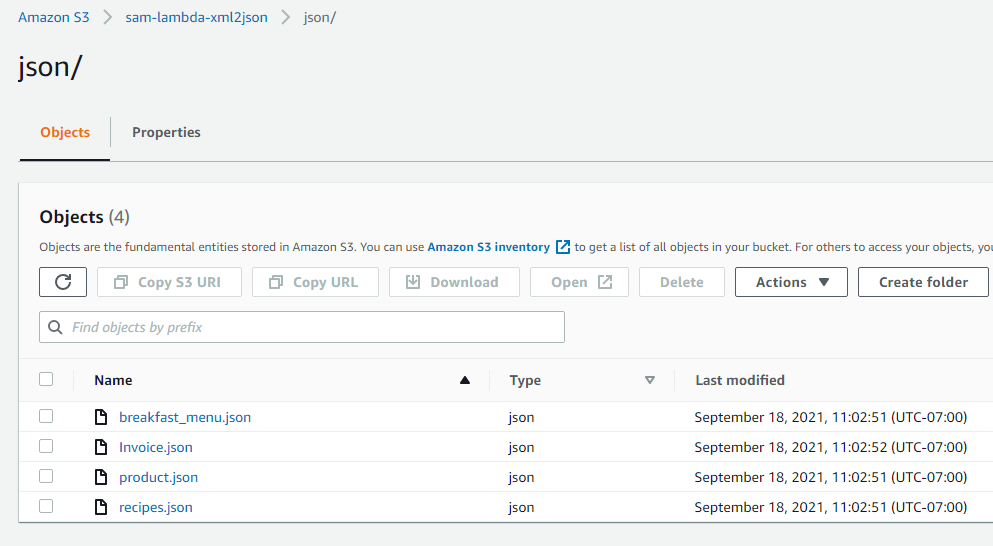Image resolution: width=993 pixels, height=546 pixels.
Task: Click the refresh objects icon button
Action: click(63, 282)
